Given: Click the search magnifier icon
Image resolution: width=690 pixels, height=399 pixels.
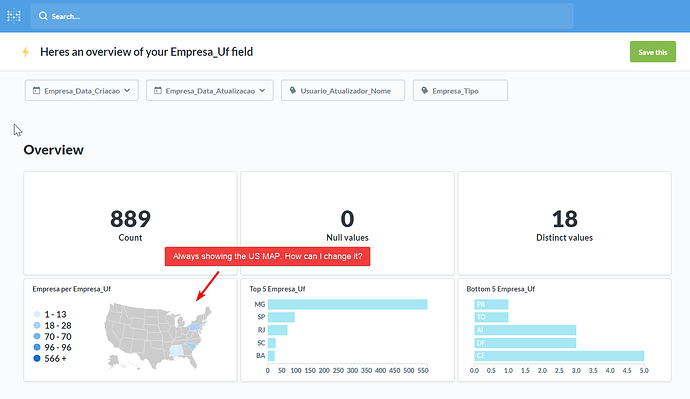Looking at the screenshot, I should [43, 16].
